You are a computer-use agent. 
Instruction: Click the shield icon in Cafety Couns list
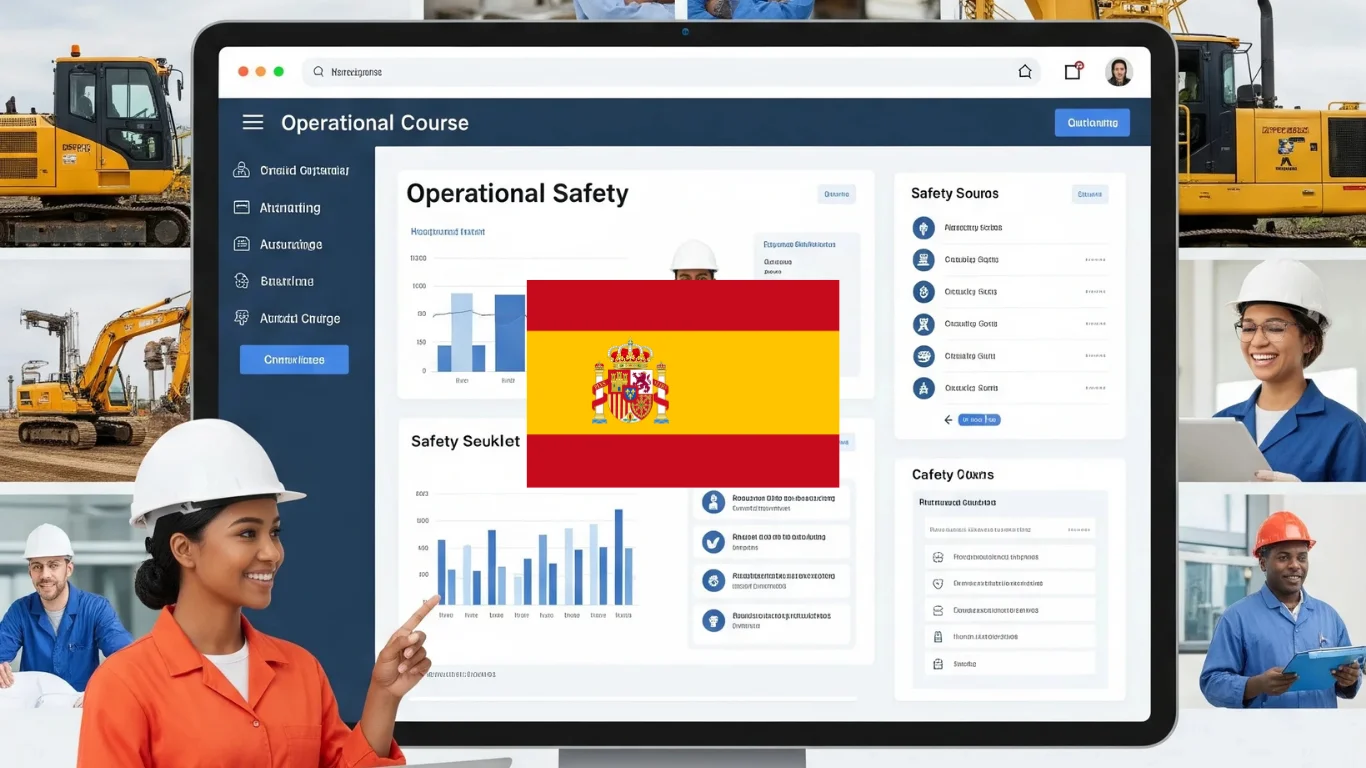coord(937,584)
